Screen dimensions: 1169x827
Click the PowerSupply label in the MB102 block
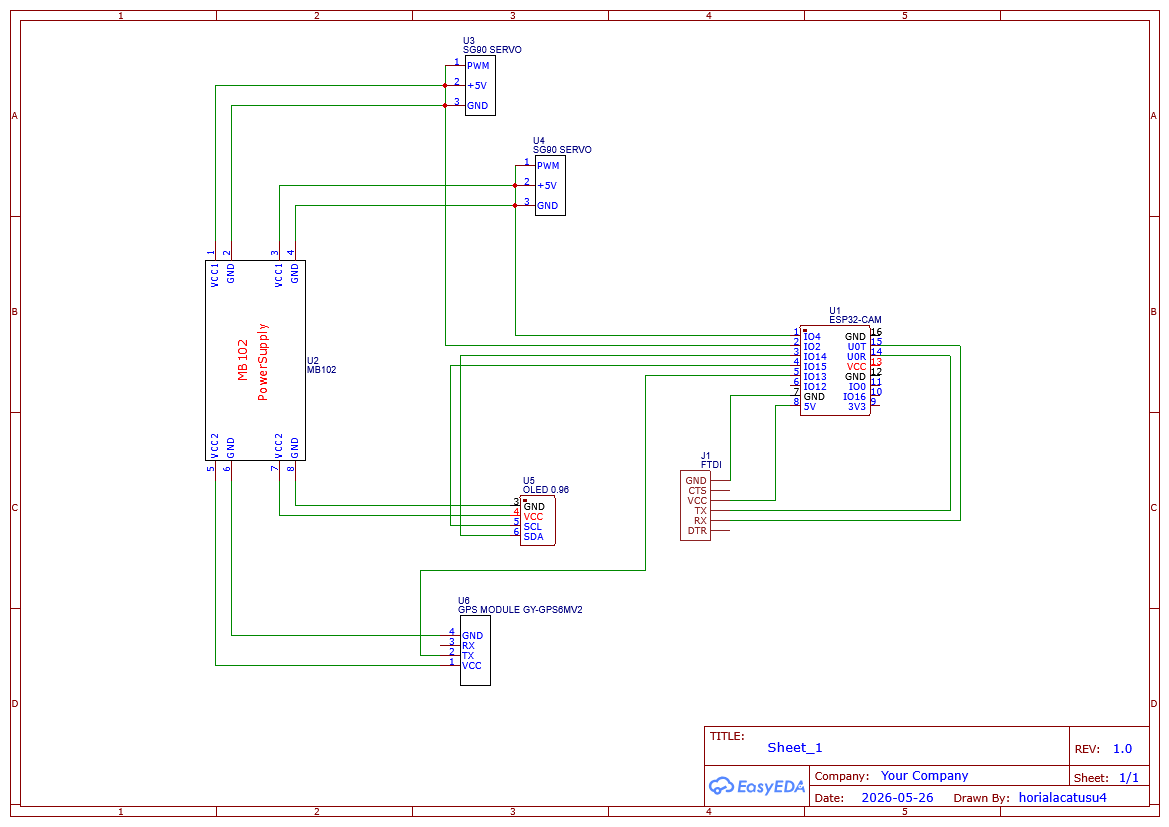262,362
